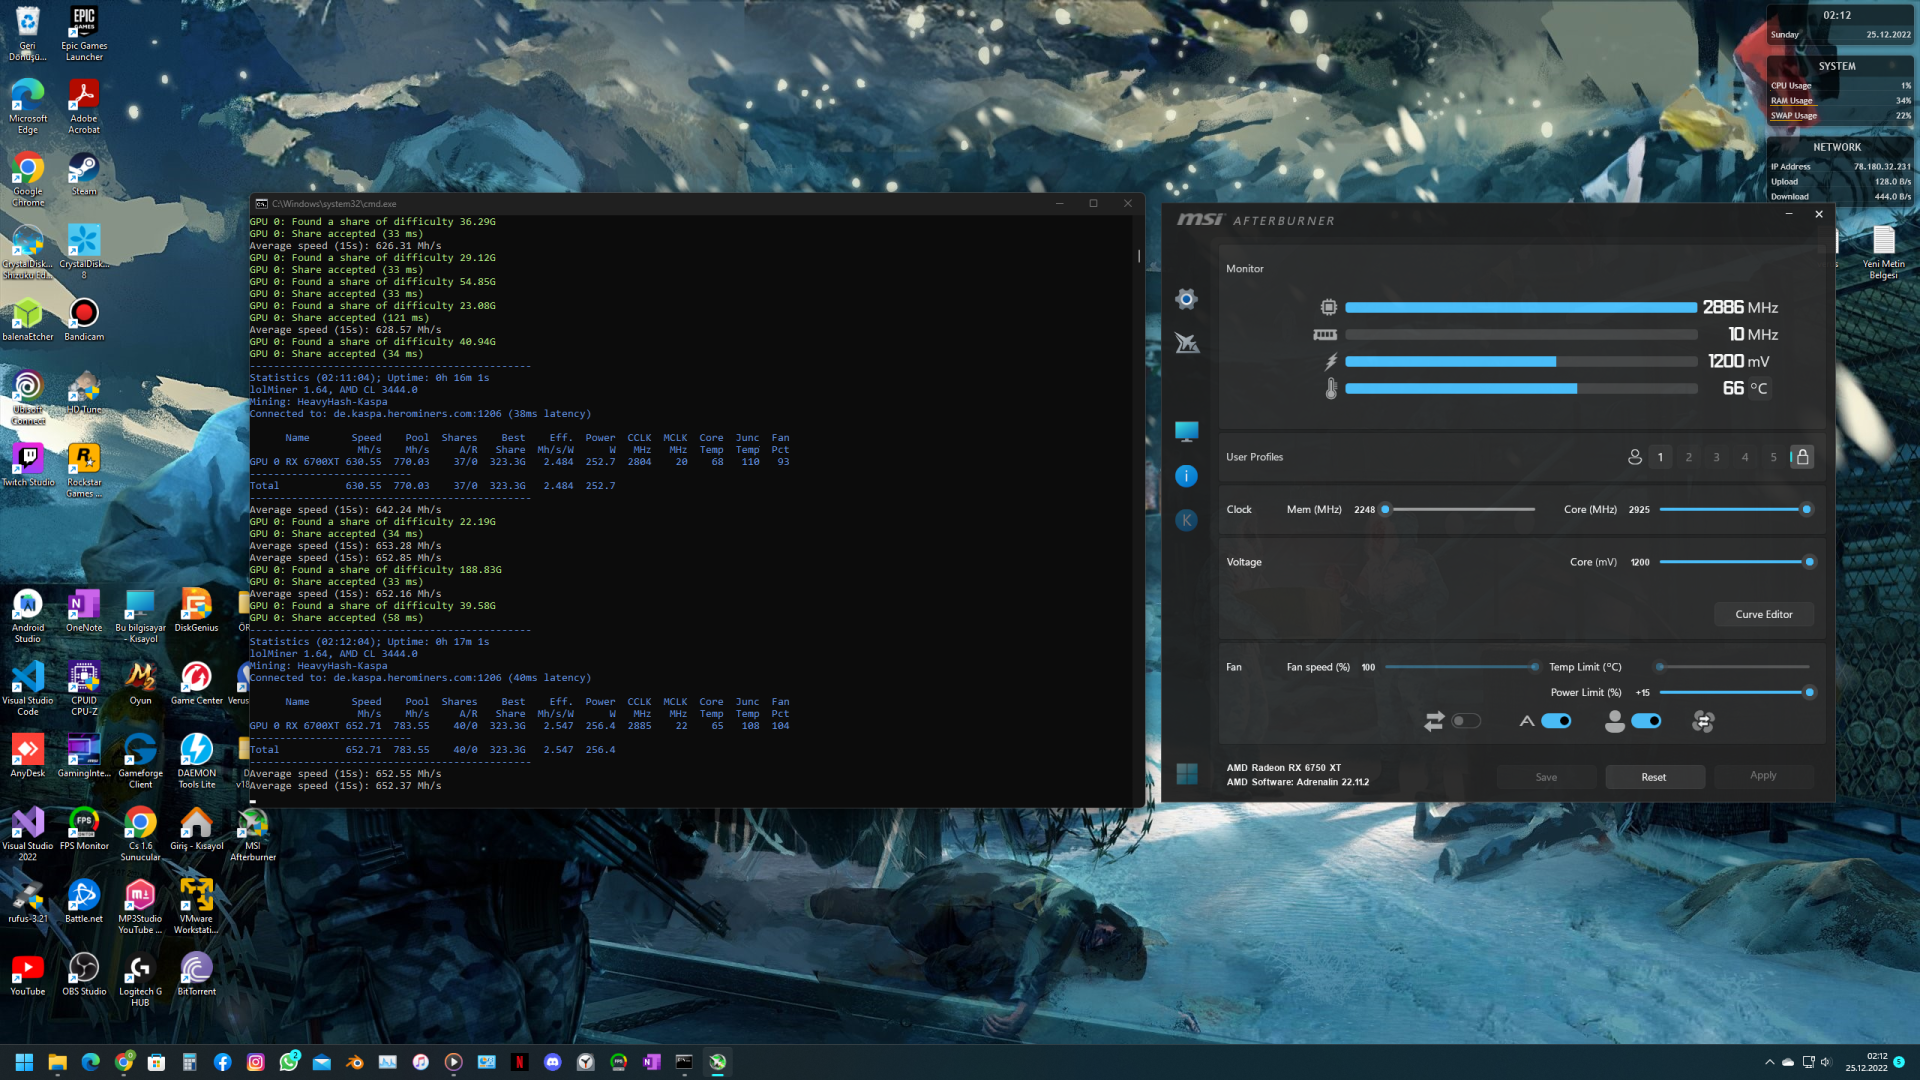
Task: Click the Apply button
Action: (1763, 776)
